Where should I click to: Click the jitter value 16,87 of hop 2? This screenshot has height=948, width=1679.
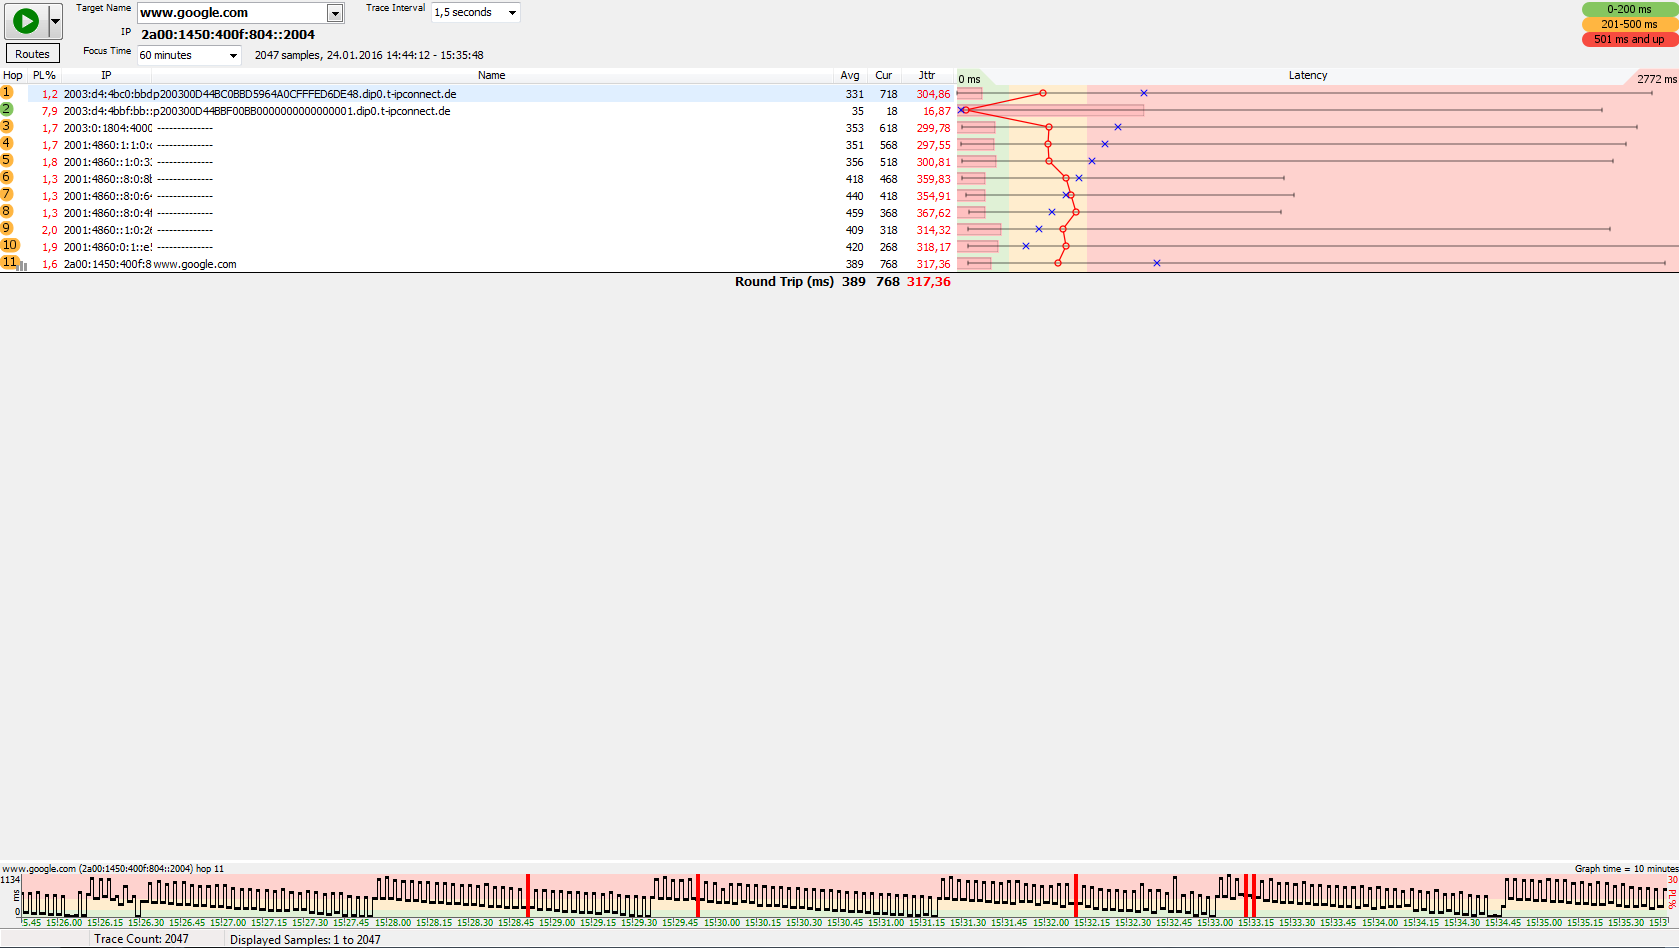pyautogui.click(x=937, y=112)
